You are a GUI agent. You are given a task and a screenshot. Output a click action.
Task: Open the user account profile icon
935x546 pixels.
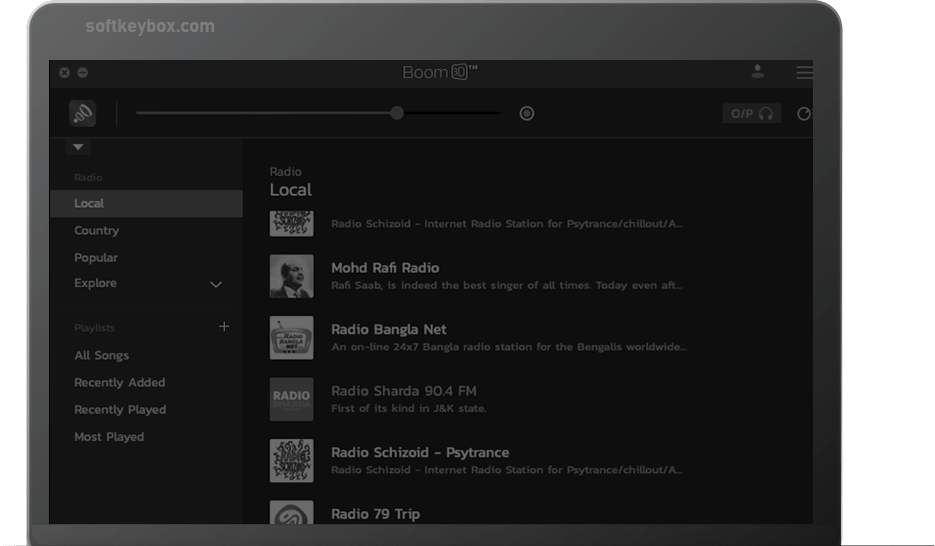(757, 72)
